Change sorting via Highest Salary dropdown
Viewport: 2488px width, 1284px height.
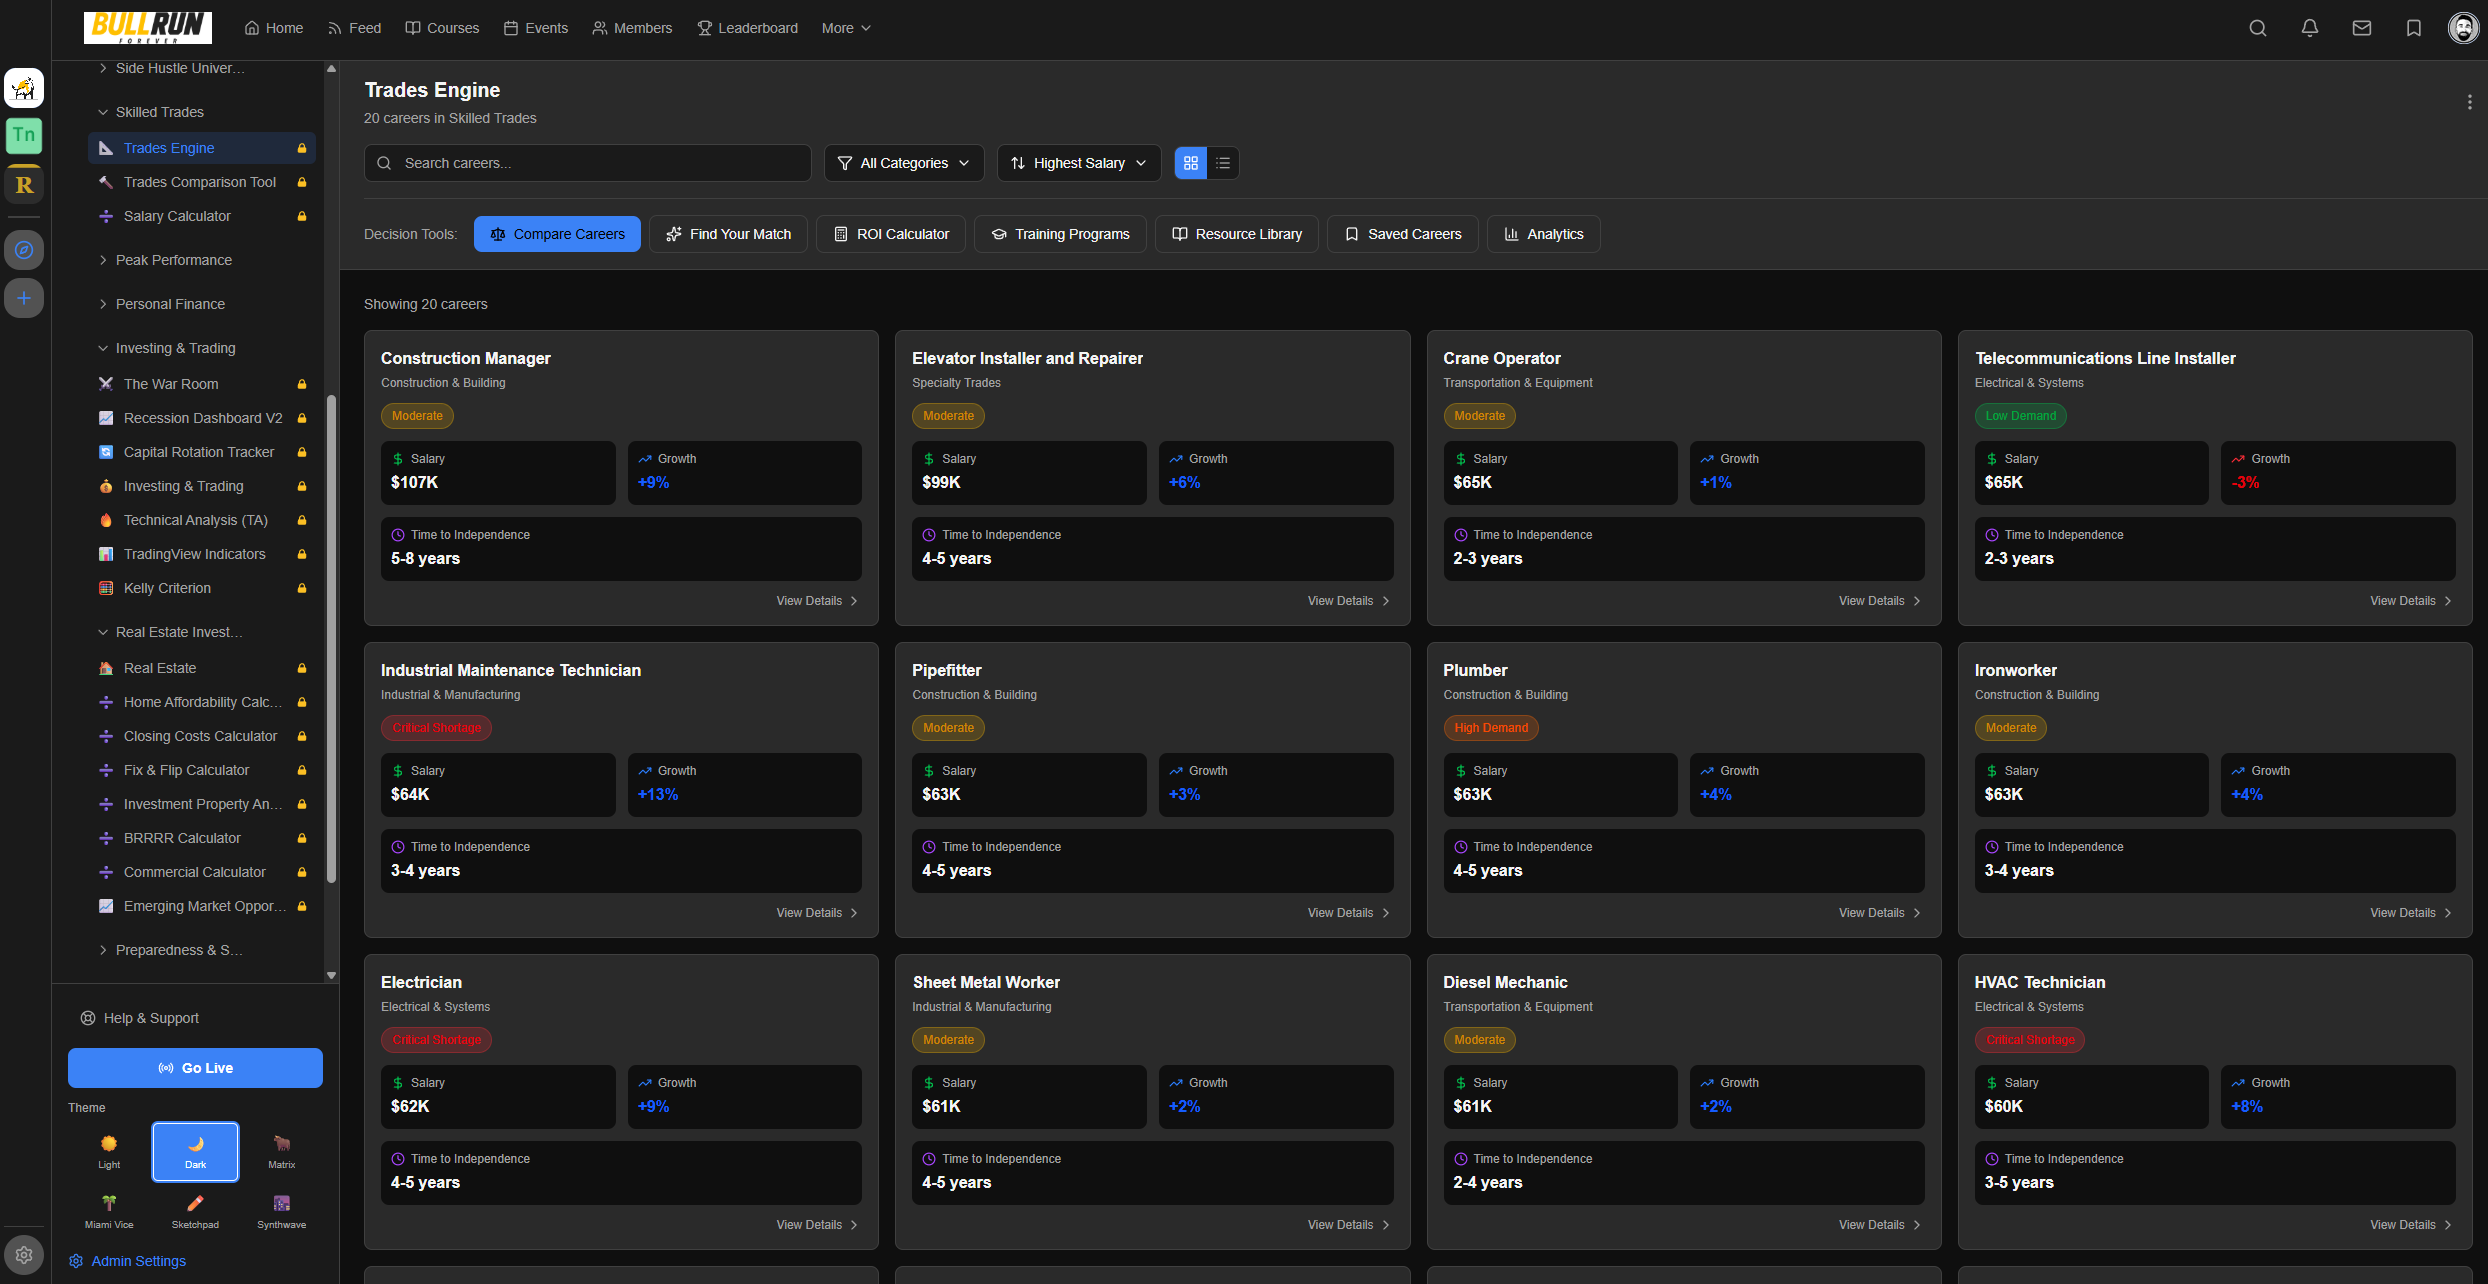click(1078, 162)
